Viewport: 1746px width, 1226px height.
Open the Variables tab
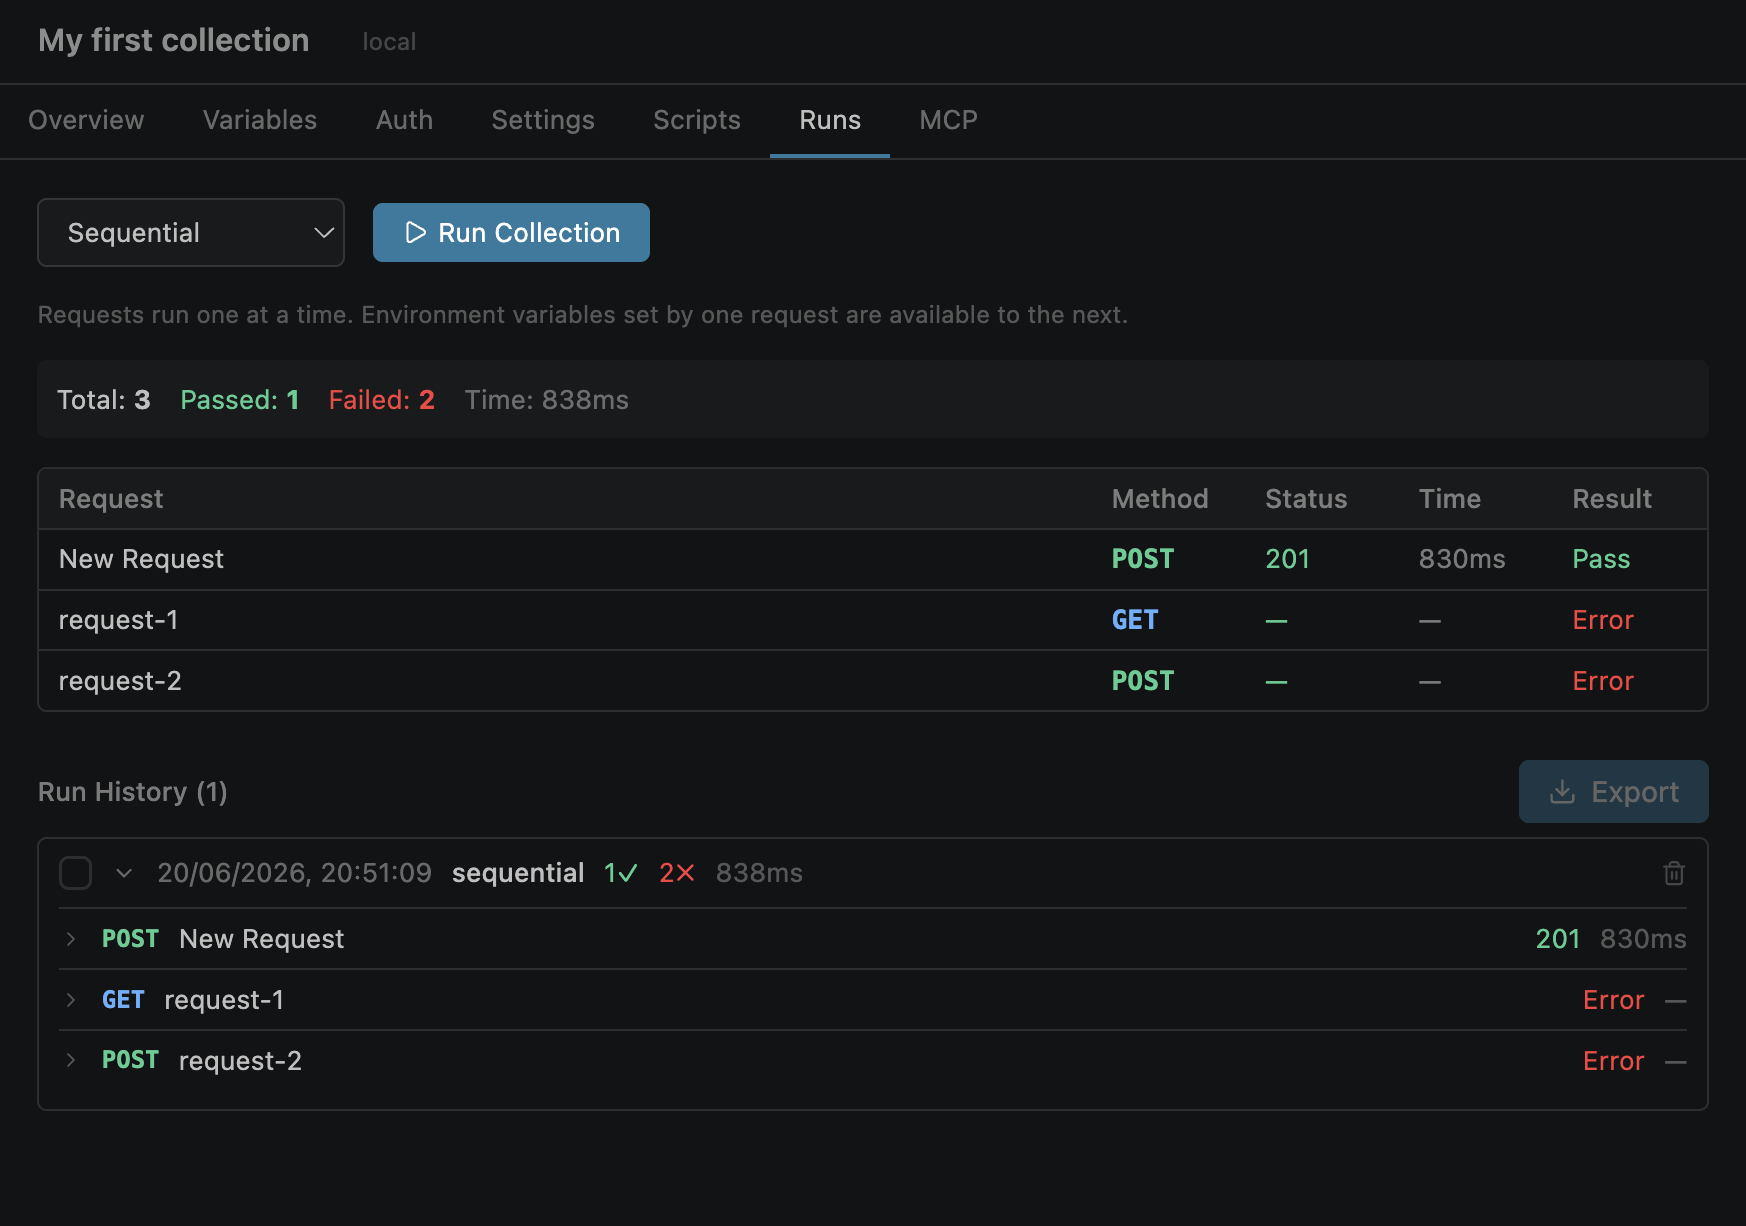tap(260, 120)
